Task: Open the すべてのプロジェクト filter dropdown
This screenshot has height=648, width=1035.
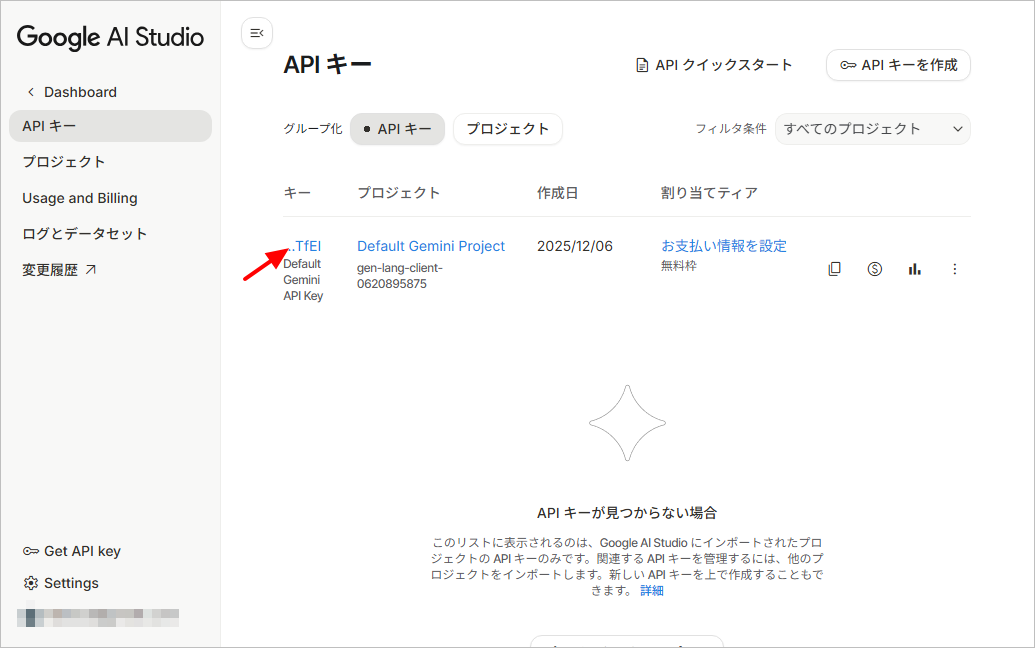Action: 873,129
